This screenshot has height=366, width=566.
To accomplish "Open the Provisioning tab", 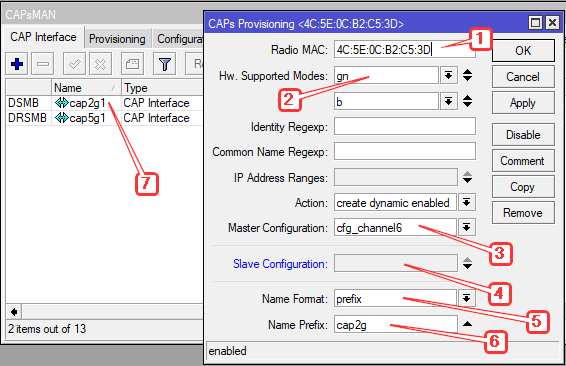I will point(117,39).
